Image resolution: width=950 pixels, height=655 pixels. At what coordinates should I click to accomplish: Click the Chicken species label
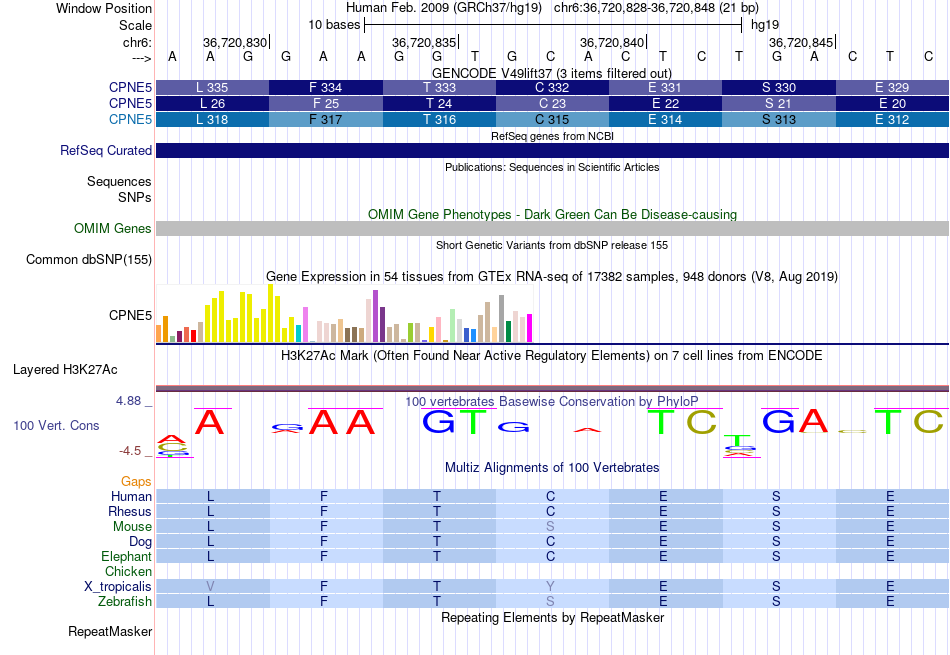[x=128, y=571]
